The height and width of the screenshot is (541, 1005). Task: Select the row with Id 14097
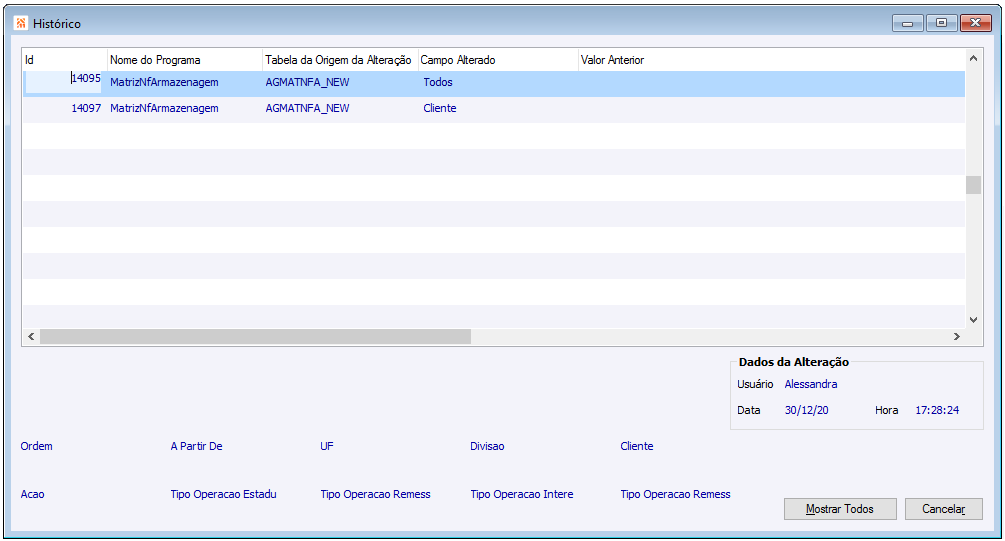pyautogui.click(x=494, y=109)
